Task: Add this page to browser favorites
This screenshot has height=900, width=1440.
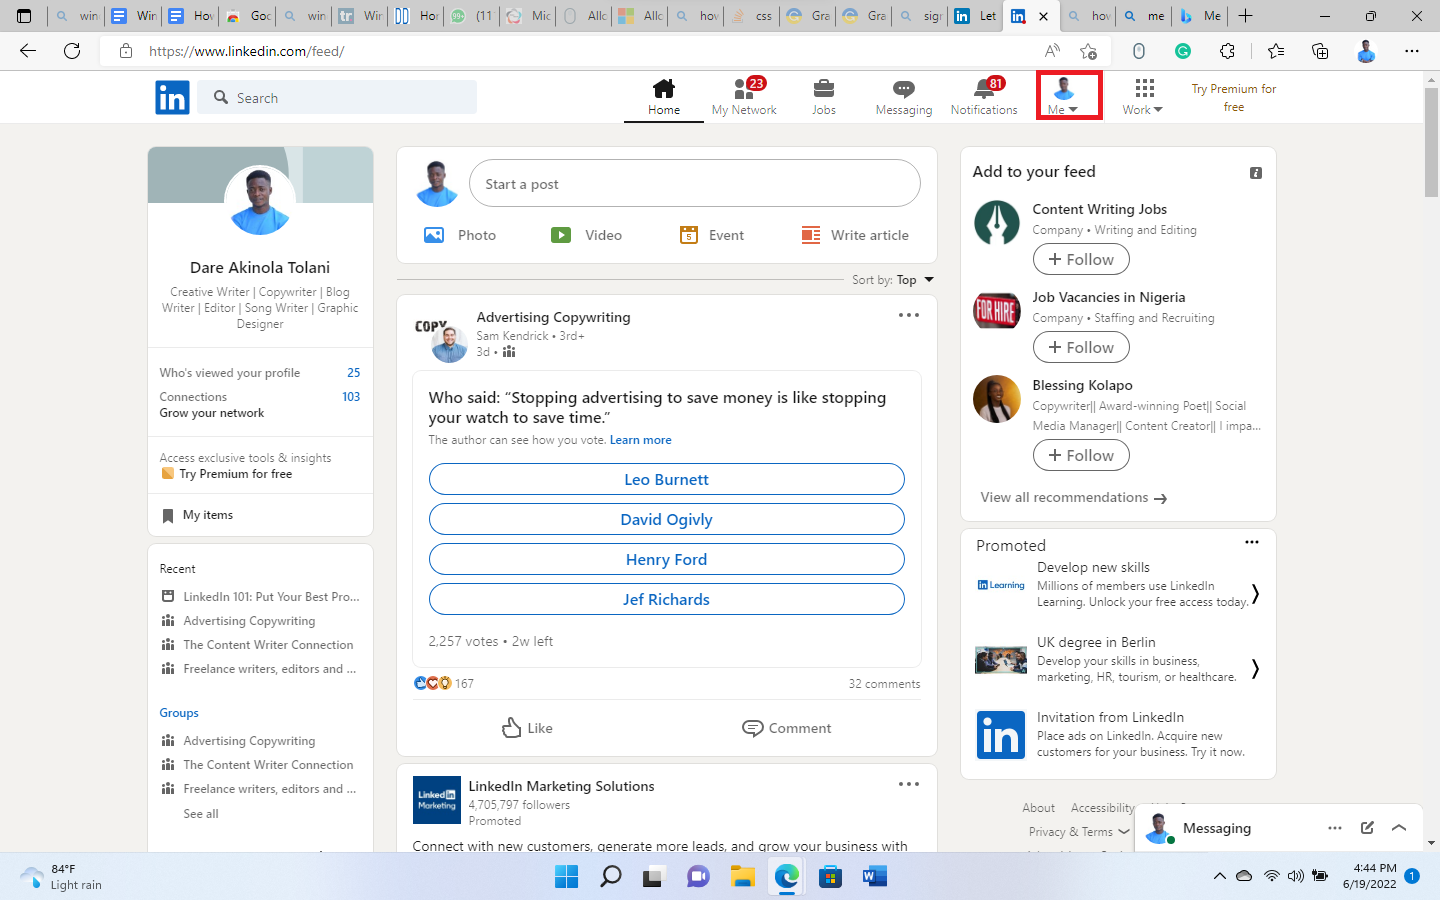Action: coord(1088,51)
